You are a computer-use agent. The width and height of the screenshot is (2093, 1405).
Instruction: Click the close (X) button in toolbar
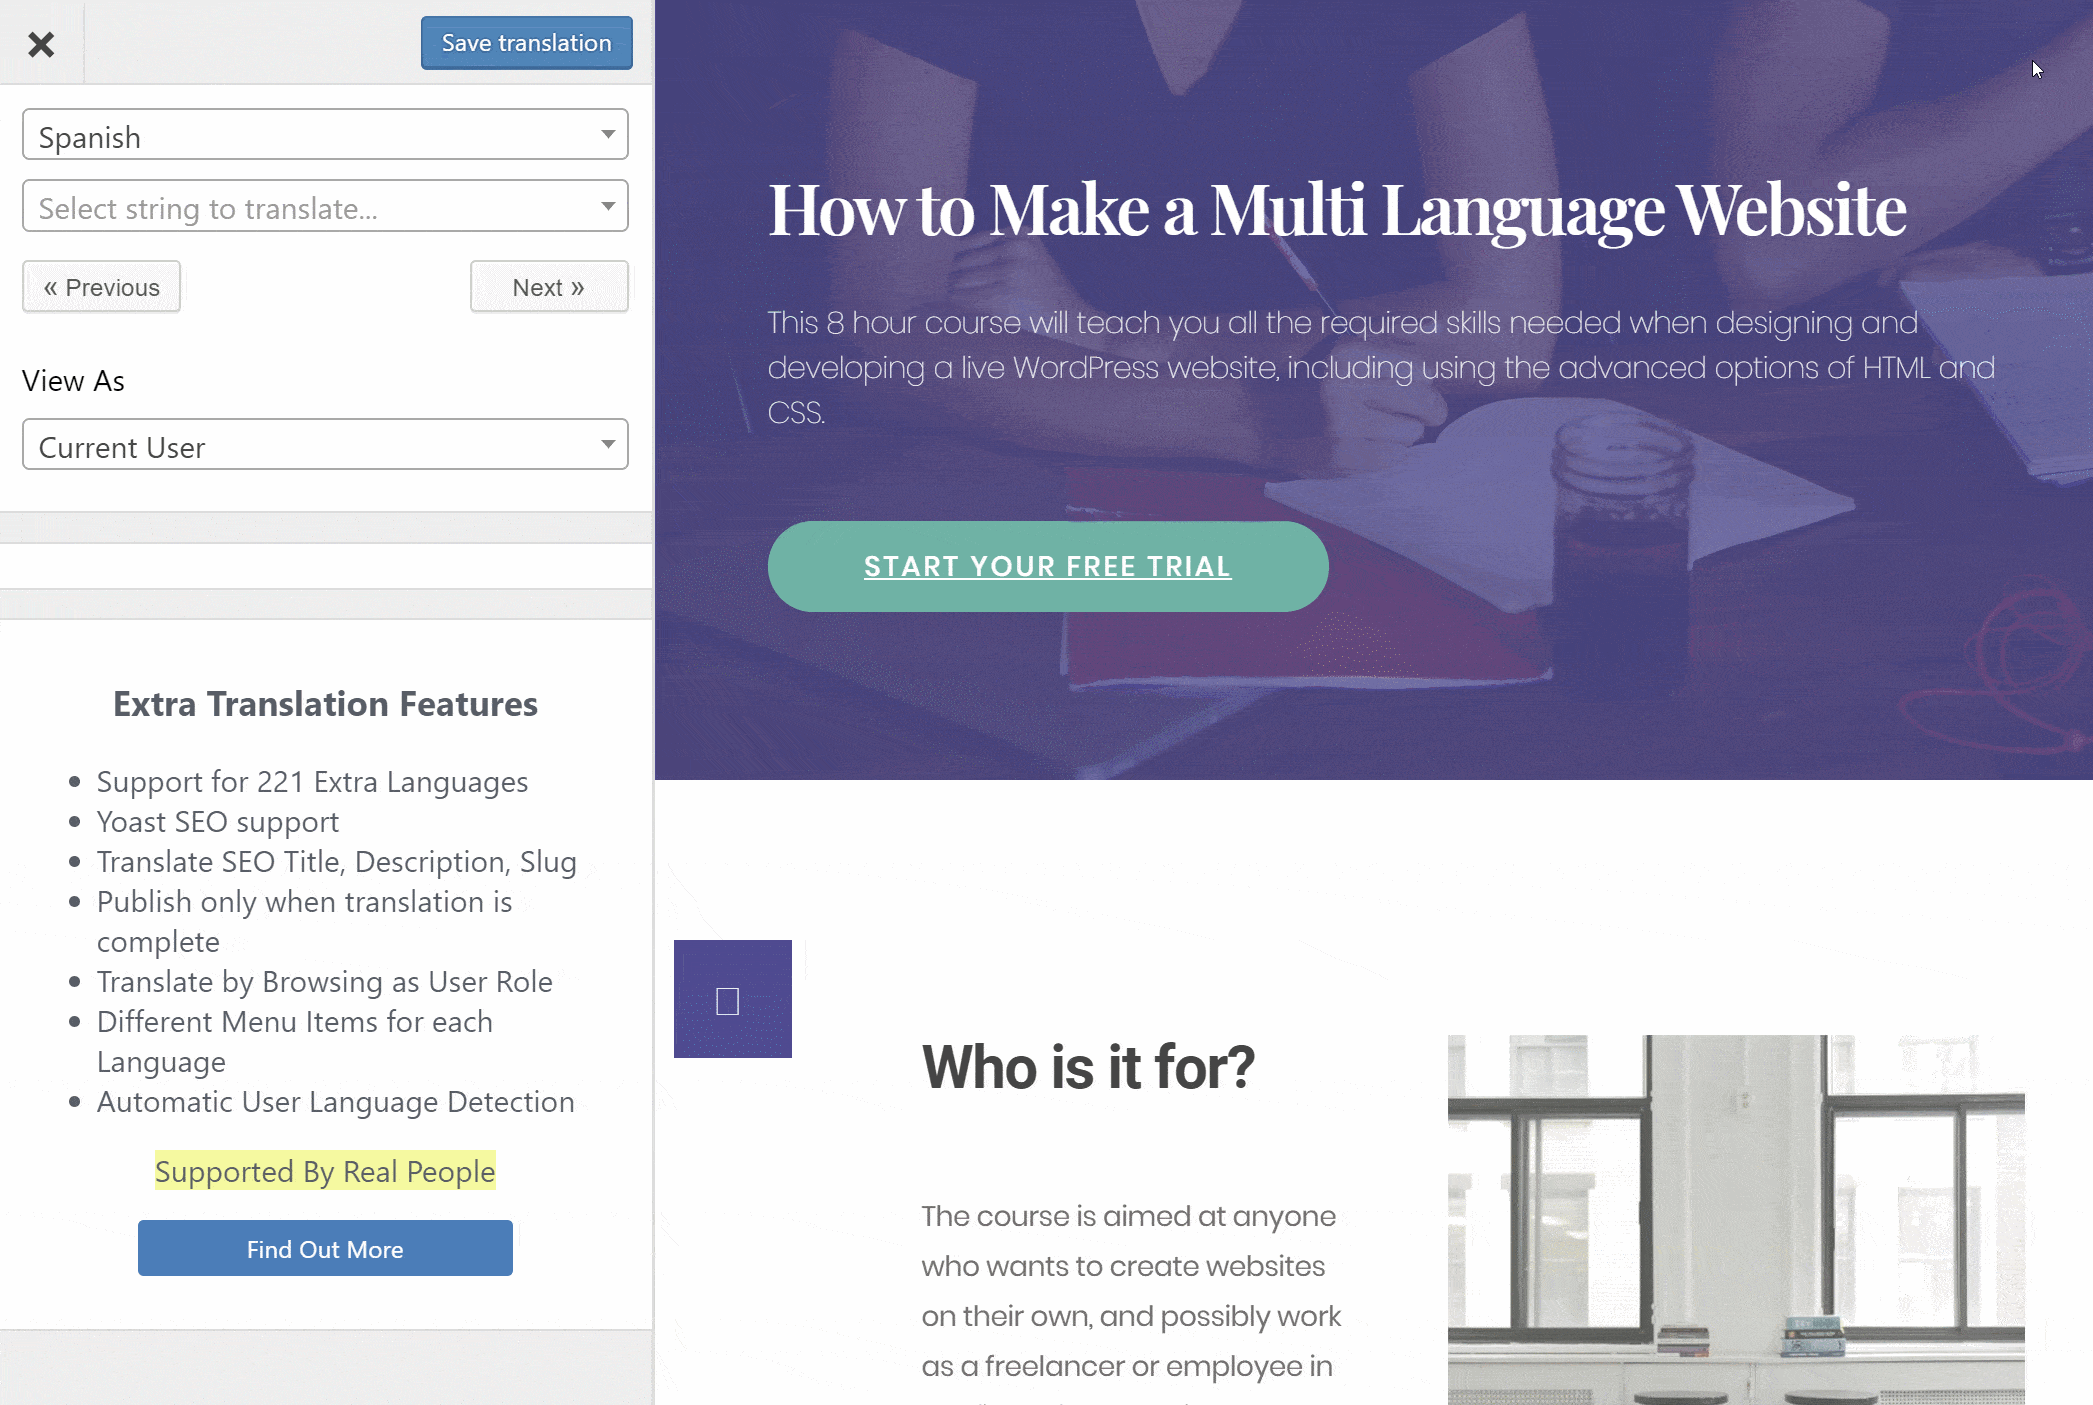point(41,42)
